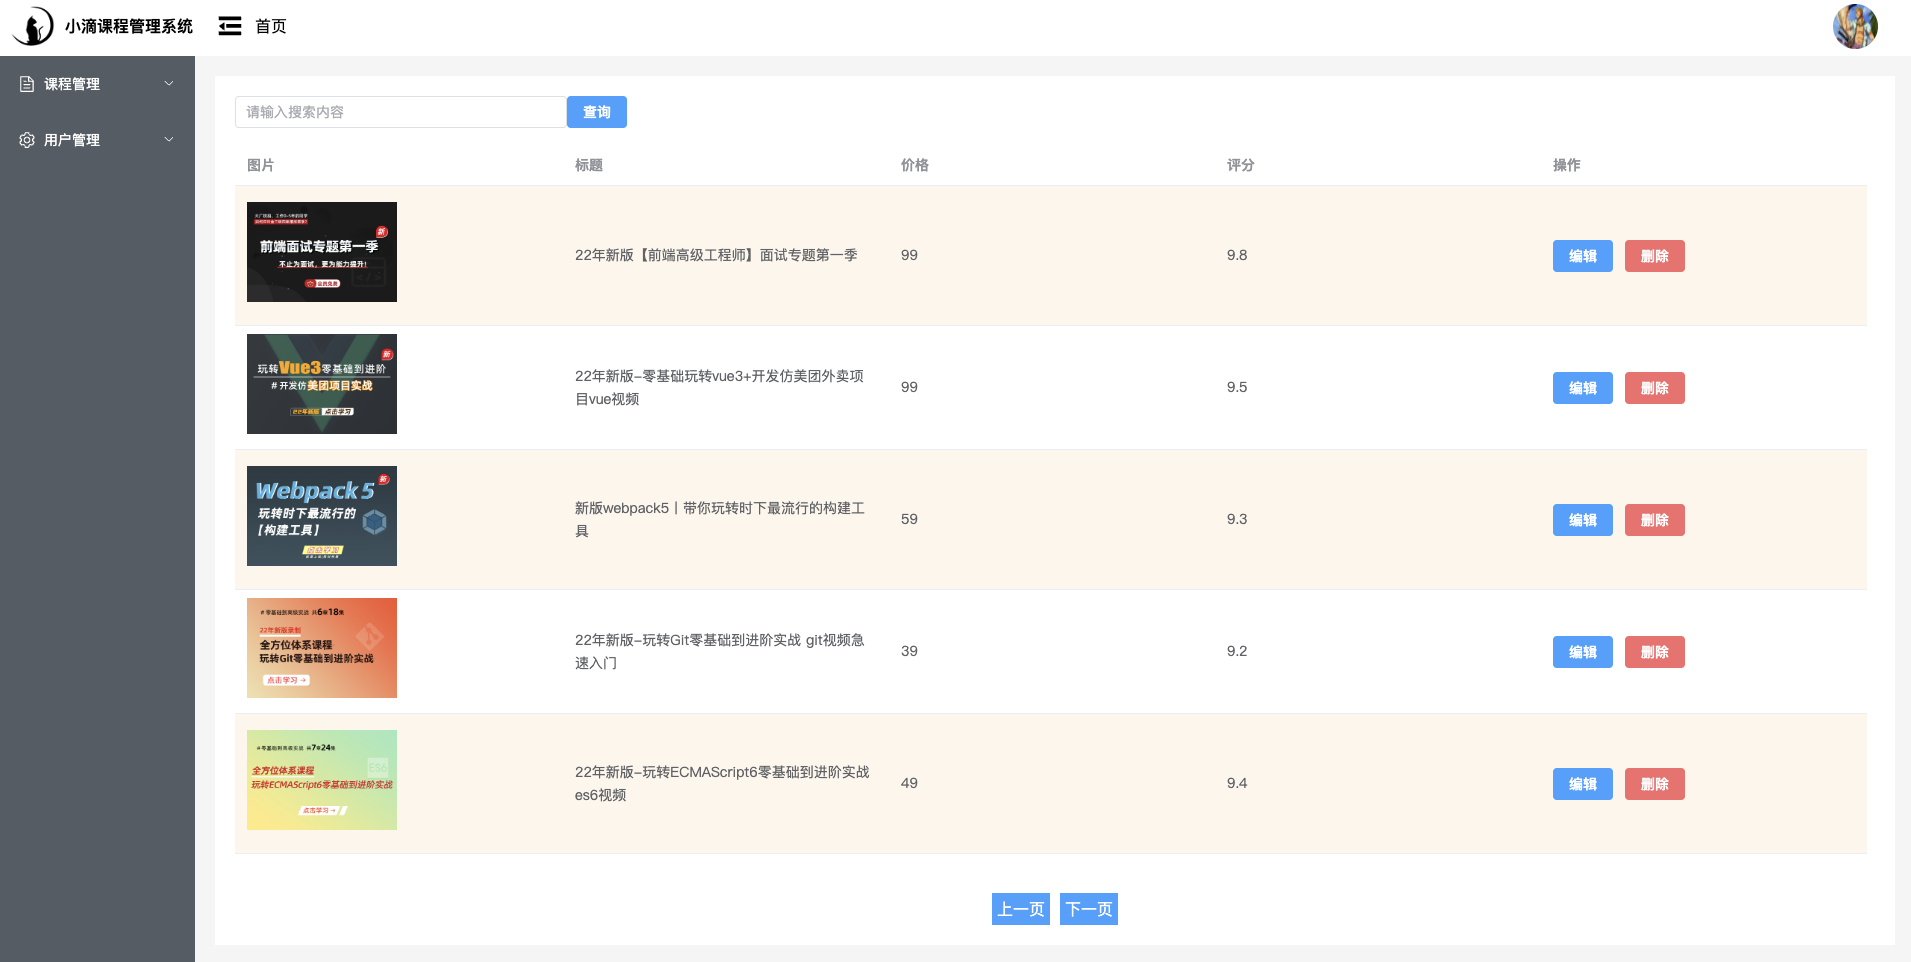The height and width of the screenshot is (962, 1911).
Task: Click the 课程管理 document icon
Action: click(27, 84)
